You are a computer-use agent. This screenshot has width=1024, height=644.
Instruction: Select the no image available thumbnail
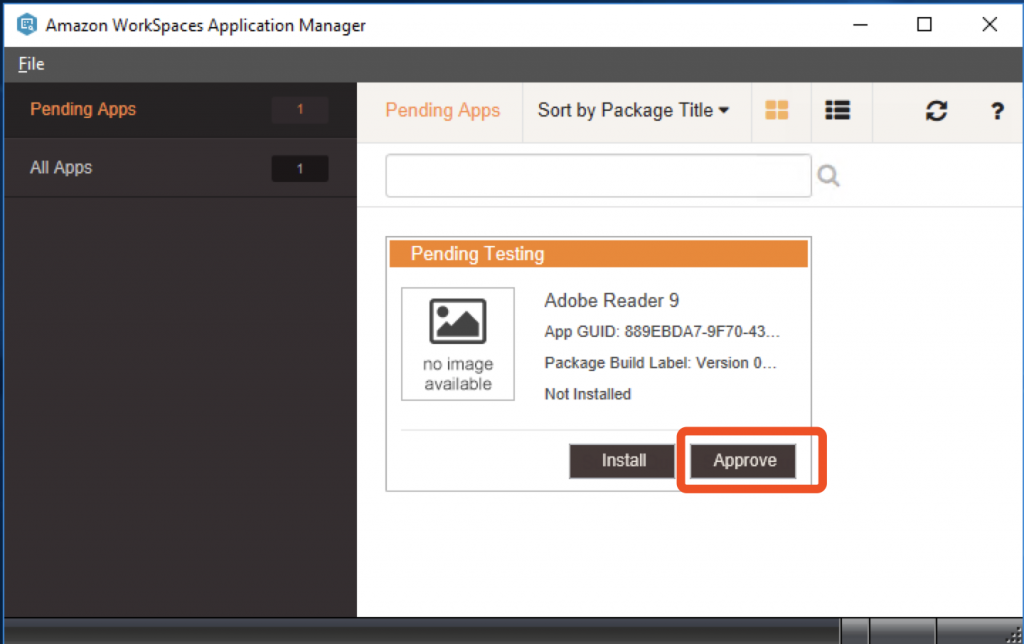[x=458, y=344]
